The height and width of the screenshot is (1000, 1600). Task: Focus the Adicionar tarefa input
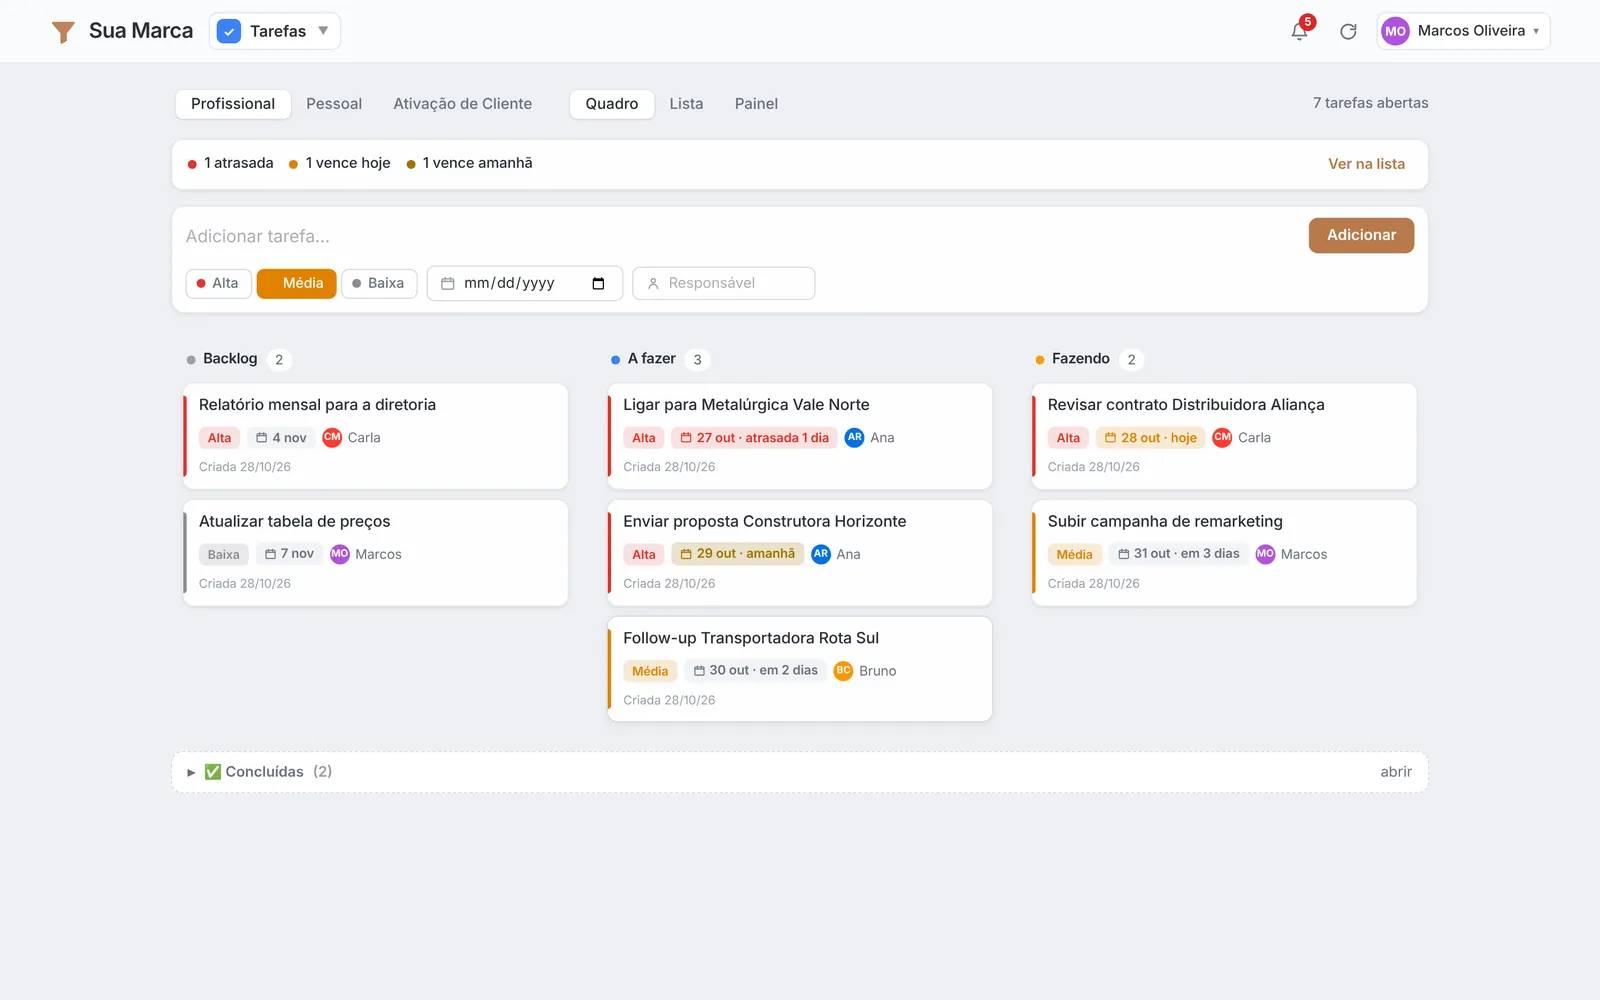(x=740, y=236)
